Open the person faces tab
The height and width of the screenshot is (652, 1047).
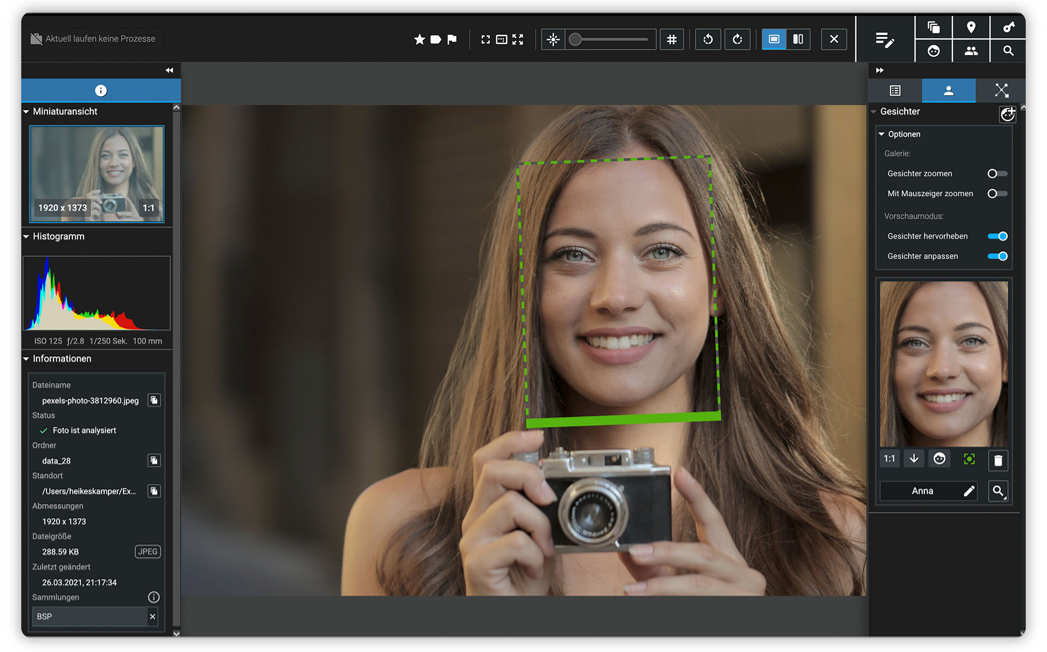pos(948,90)
